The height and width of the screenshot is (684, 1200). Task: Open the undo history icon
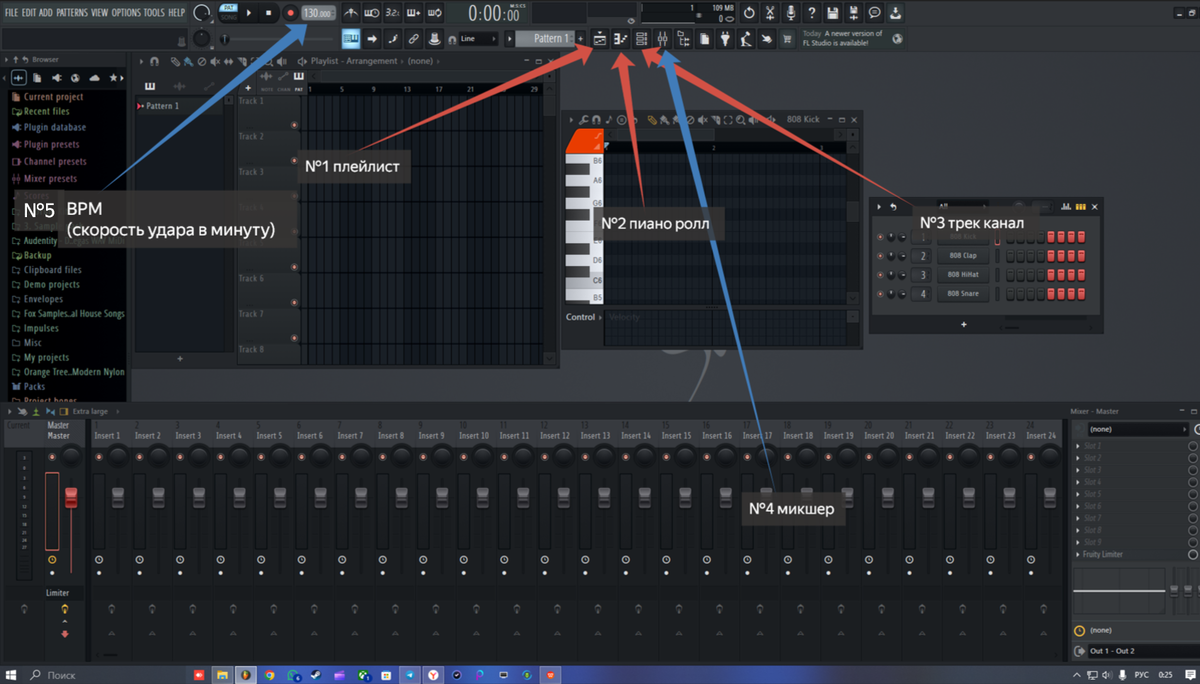(x=749, y=13)
